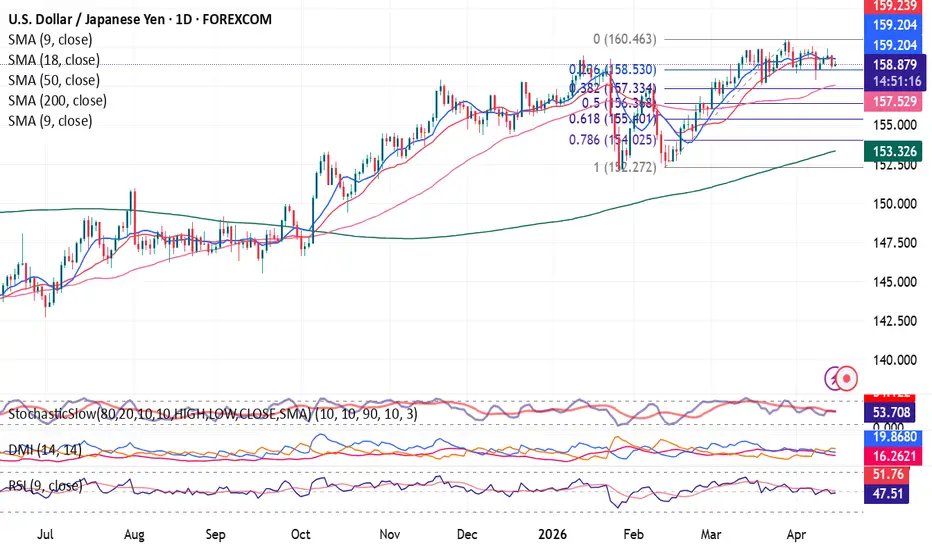Click the 150.000 price axis value
Image resolution: width=932 pixels, height=550 pixels.
pyautogui.click(x=895, y=204)
